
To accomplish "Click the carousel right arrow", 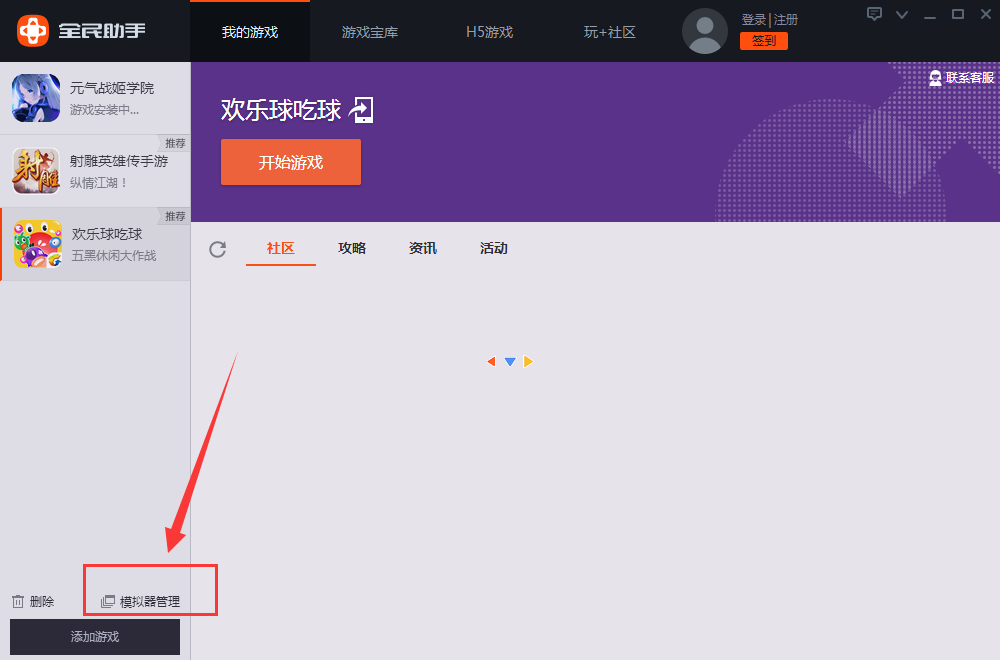I will 528,361.
